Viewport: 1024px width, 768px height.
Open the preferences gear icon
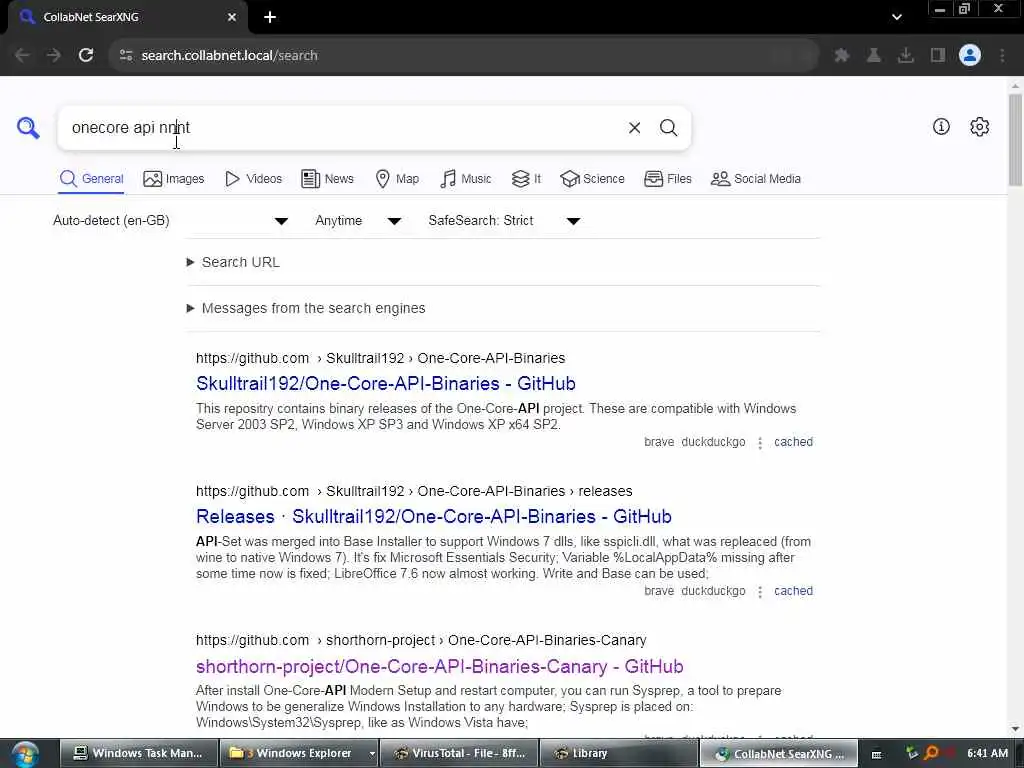coord(979,127)
